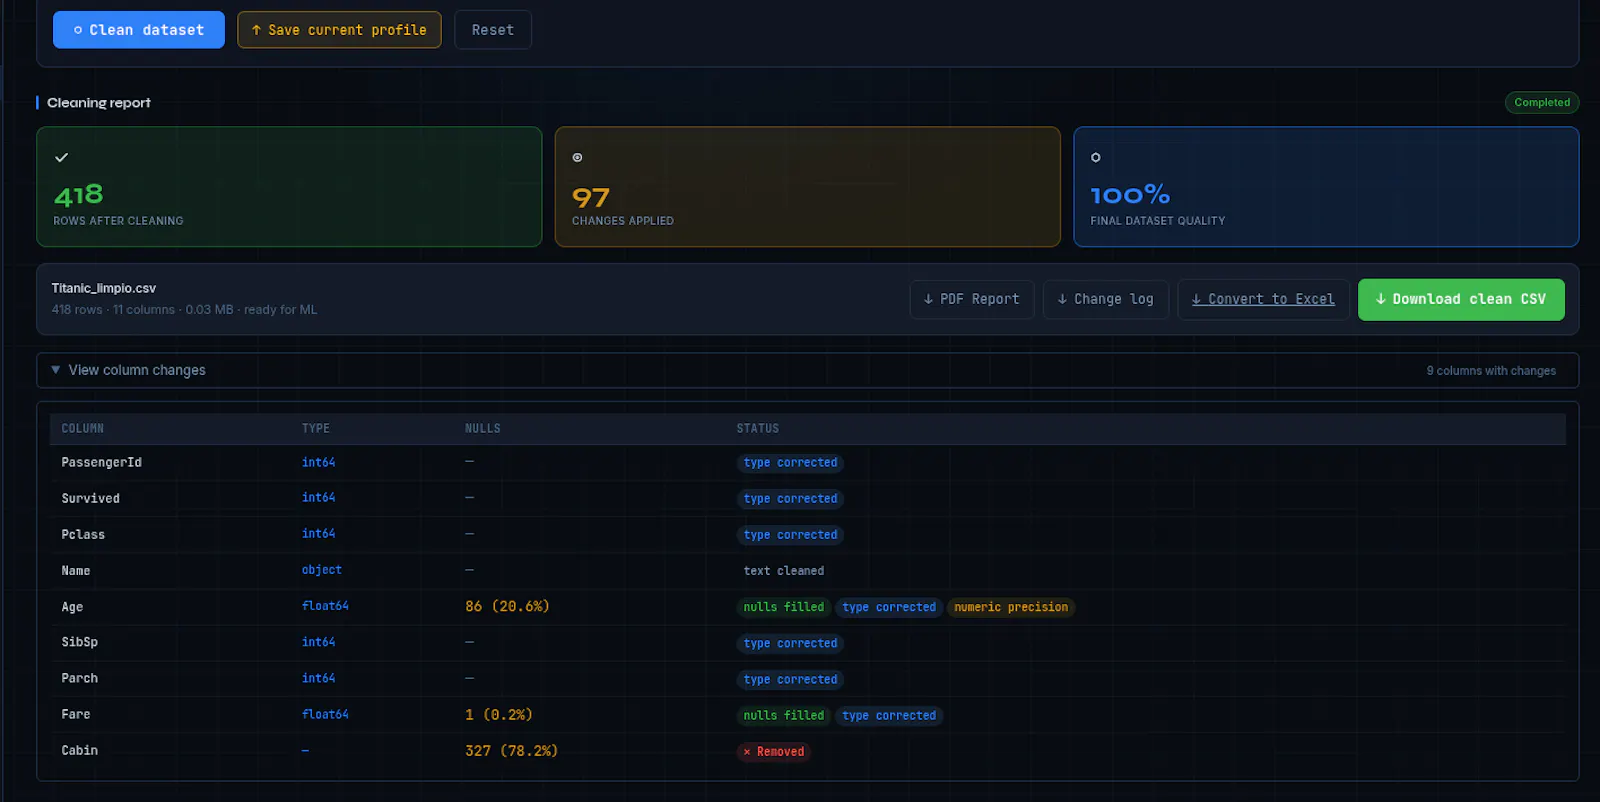This screenshot has height=802, width=1600.
Task: Click the Completed status badge
Action: [x=1542, y=102]
